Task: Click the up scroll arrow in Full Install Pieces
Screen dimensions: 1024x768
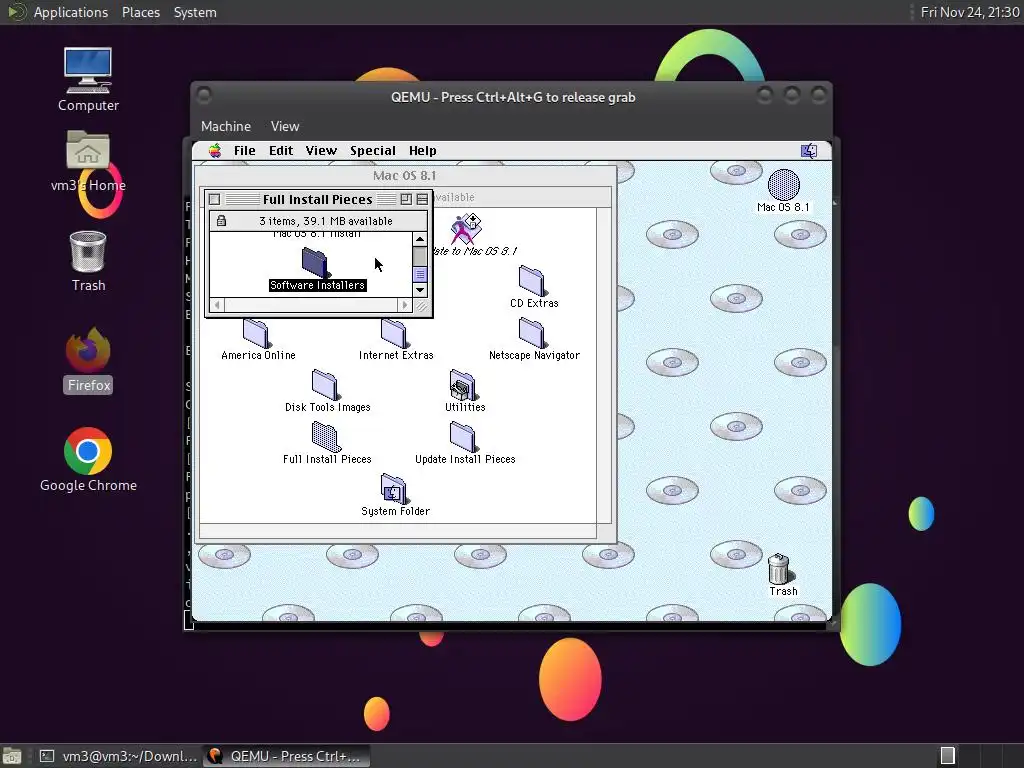Action: pyautogui.click(x=420, y=239)
